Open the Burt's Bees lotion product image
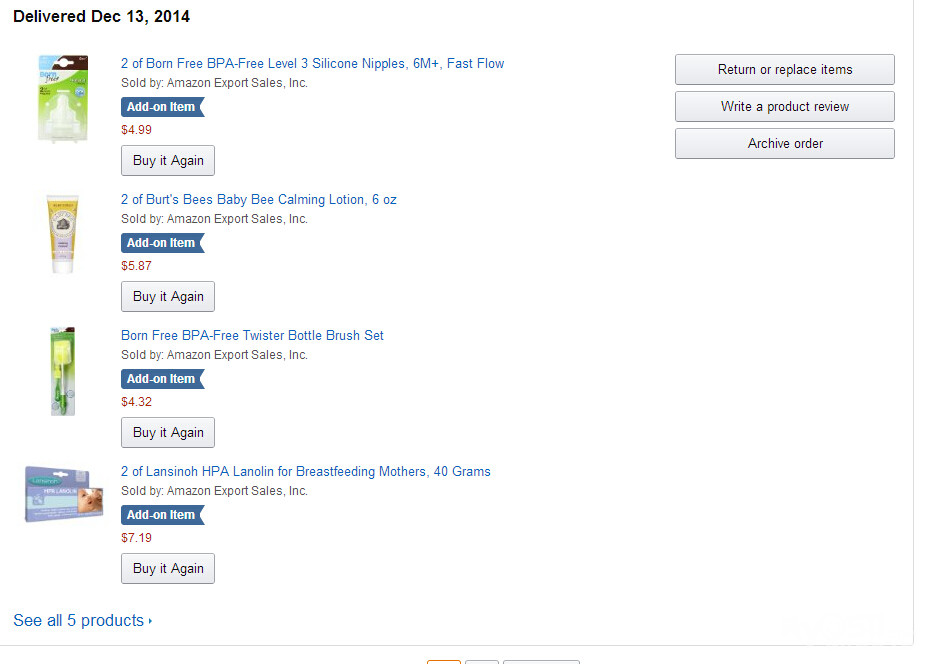 (x=63, y=234)
